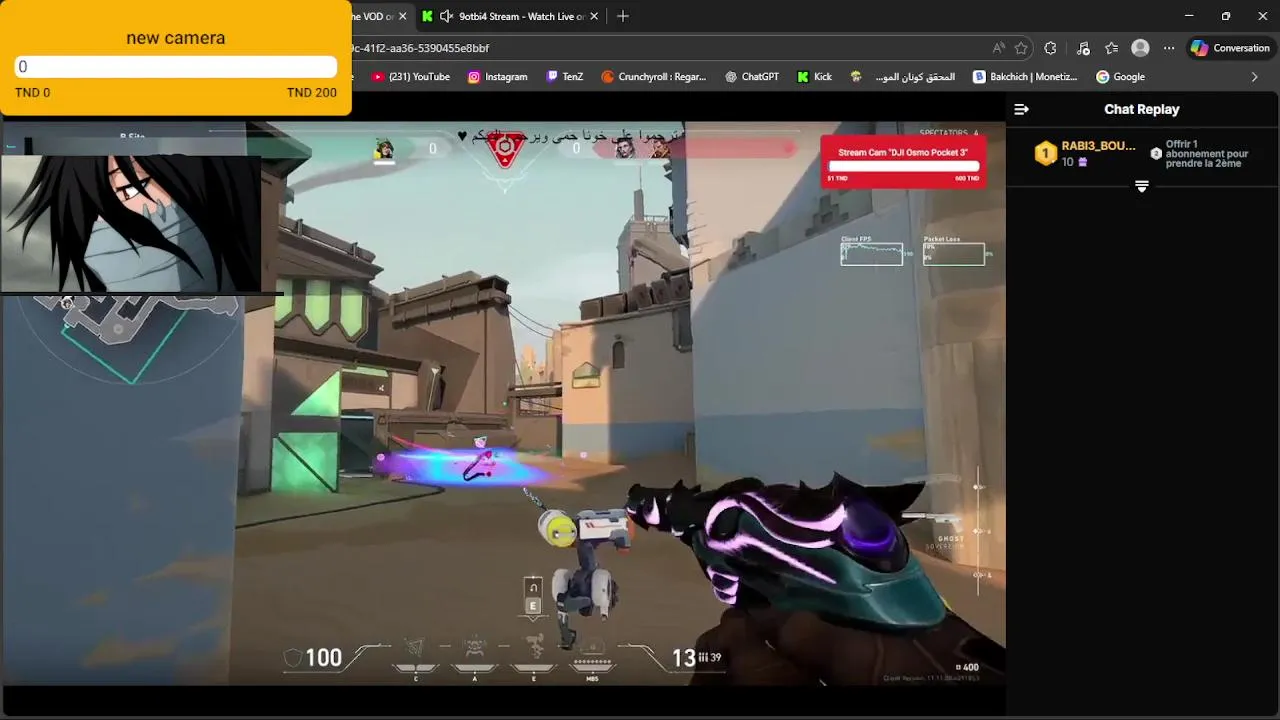Click the 'TND 0' starting amount label
Viewport: 1280px width, 720px height.
coord(32,92)
